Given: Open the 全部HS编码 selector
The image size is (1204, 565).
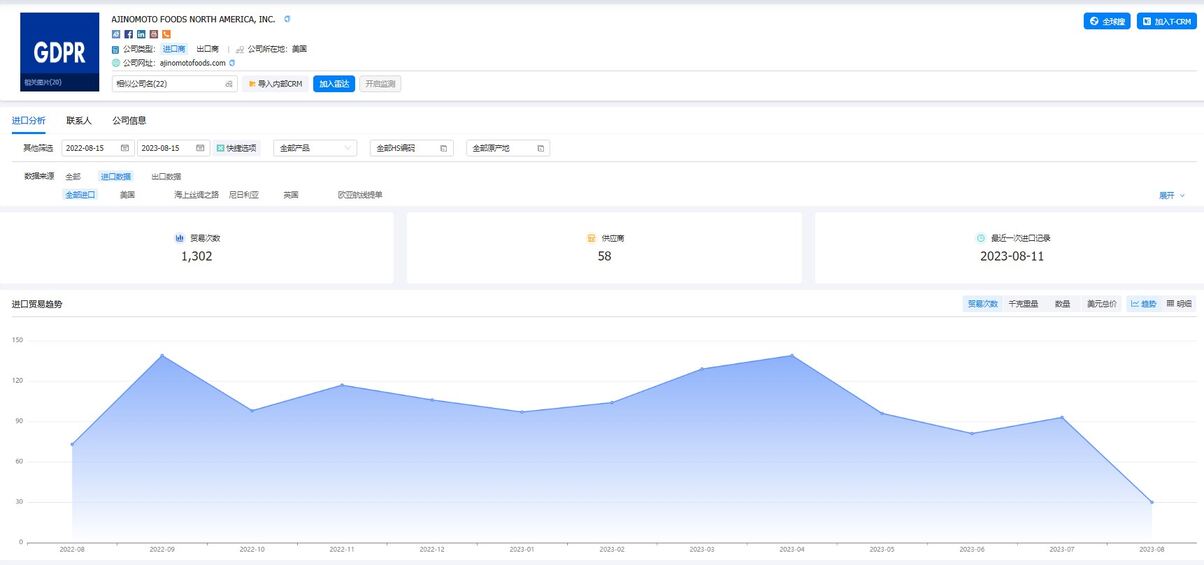Looking at the screenshot, I should tap(411, 148).
